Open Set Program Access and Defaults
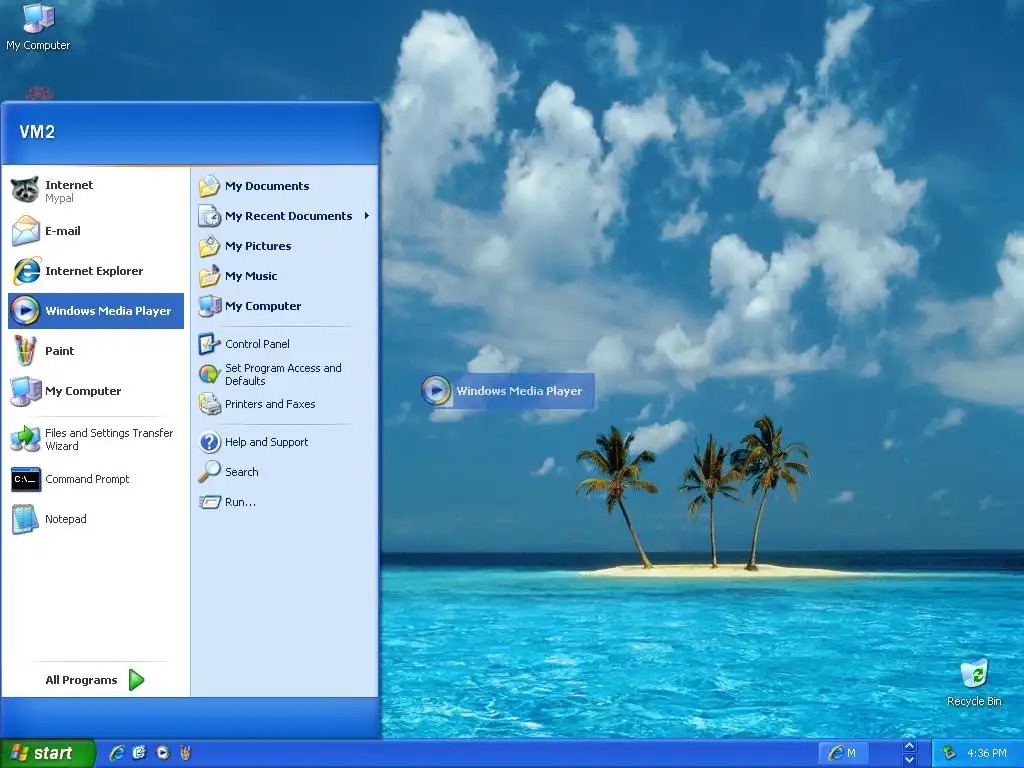1024x768 pixels. point(284,374)
